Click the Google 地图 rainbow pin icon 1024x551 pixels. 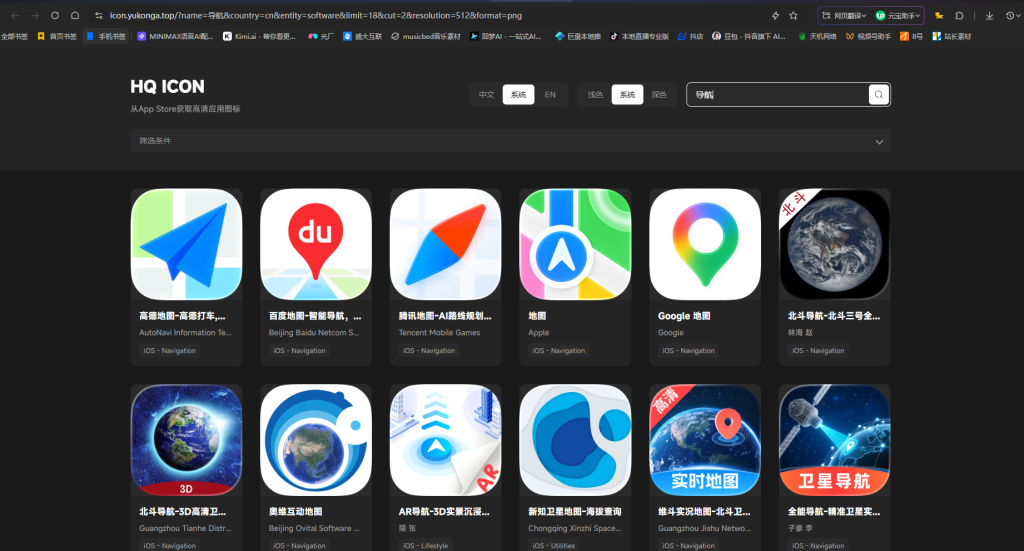705,244
